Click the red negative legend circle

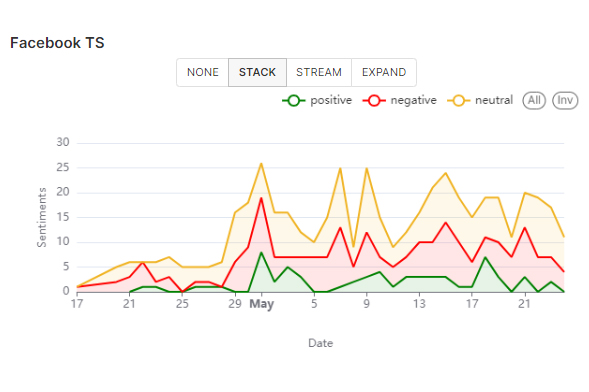point(374,101)
